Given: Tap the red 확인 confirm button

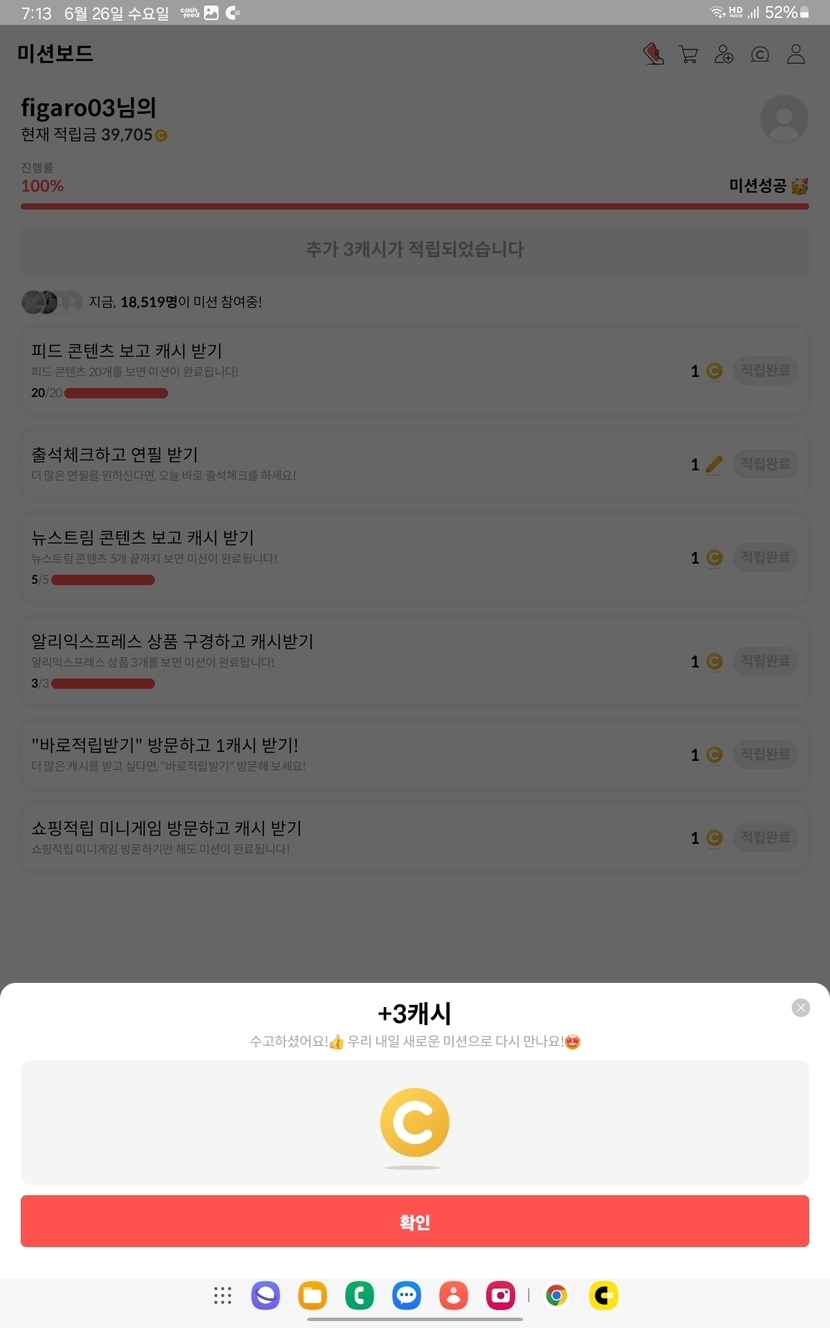Looking at the screenshot, I should [x=414, y=1221].
